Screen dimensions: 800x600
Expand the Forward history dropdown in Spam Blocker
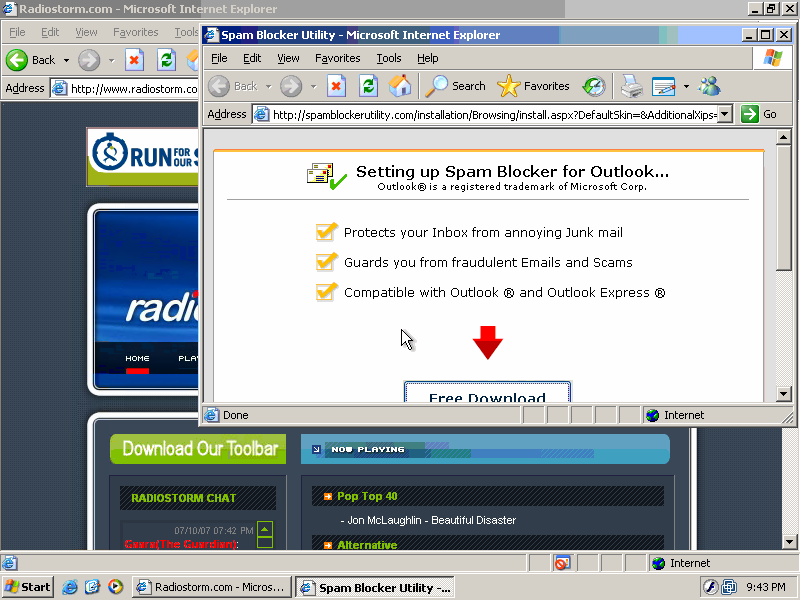pos(313,87)
